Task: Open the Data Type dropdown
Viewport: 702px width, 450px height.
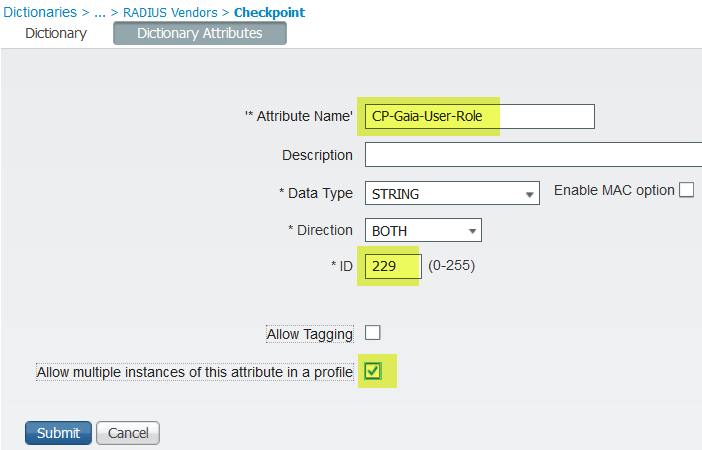Action: (x=452, y=193)
